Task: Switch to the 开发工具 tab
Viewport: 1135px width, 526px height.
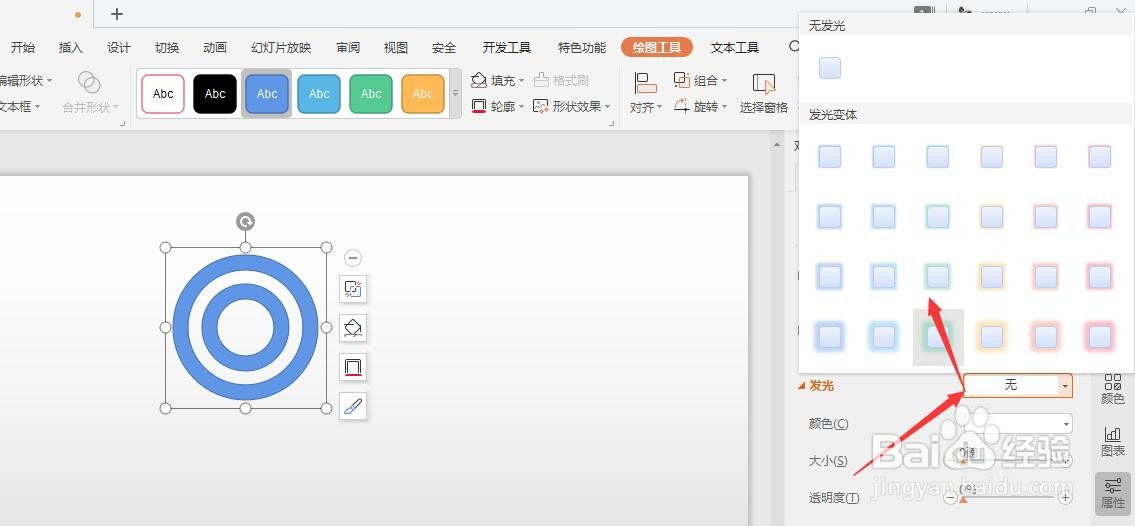Action: pyautogui.click(x=507, y=48)
